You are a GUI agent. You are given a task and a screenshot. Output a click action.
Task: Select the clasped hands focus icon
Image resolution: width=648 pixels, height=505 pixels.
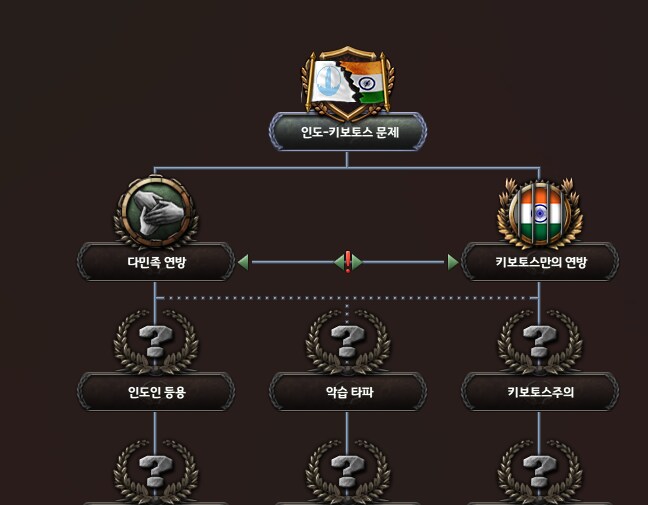pyautogui.click(x=156, y=212)
